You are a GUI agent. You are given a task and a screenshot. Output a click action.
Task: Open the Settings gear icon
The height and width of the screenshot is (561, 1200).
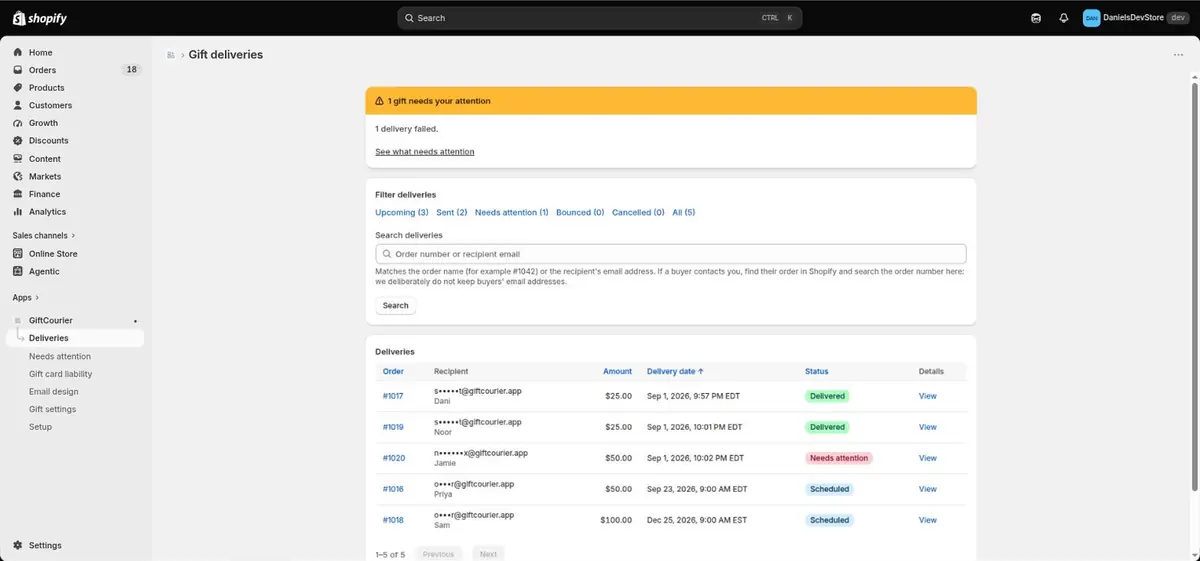click(18, 545)
